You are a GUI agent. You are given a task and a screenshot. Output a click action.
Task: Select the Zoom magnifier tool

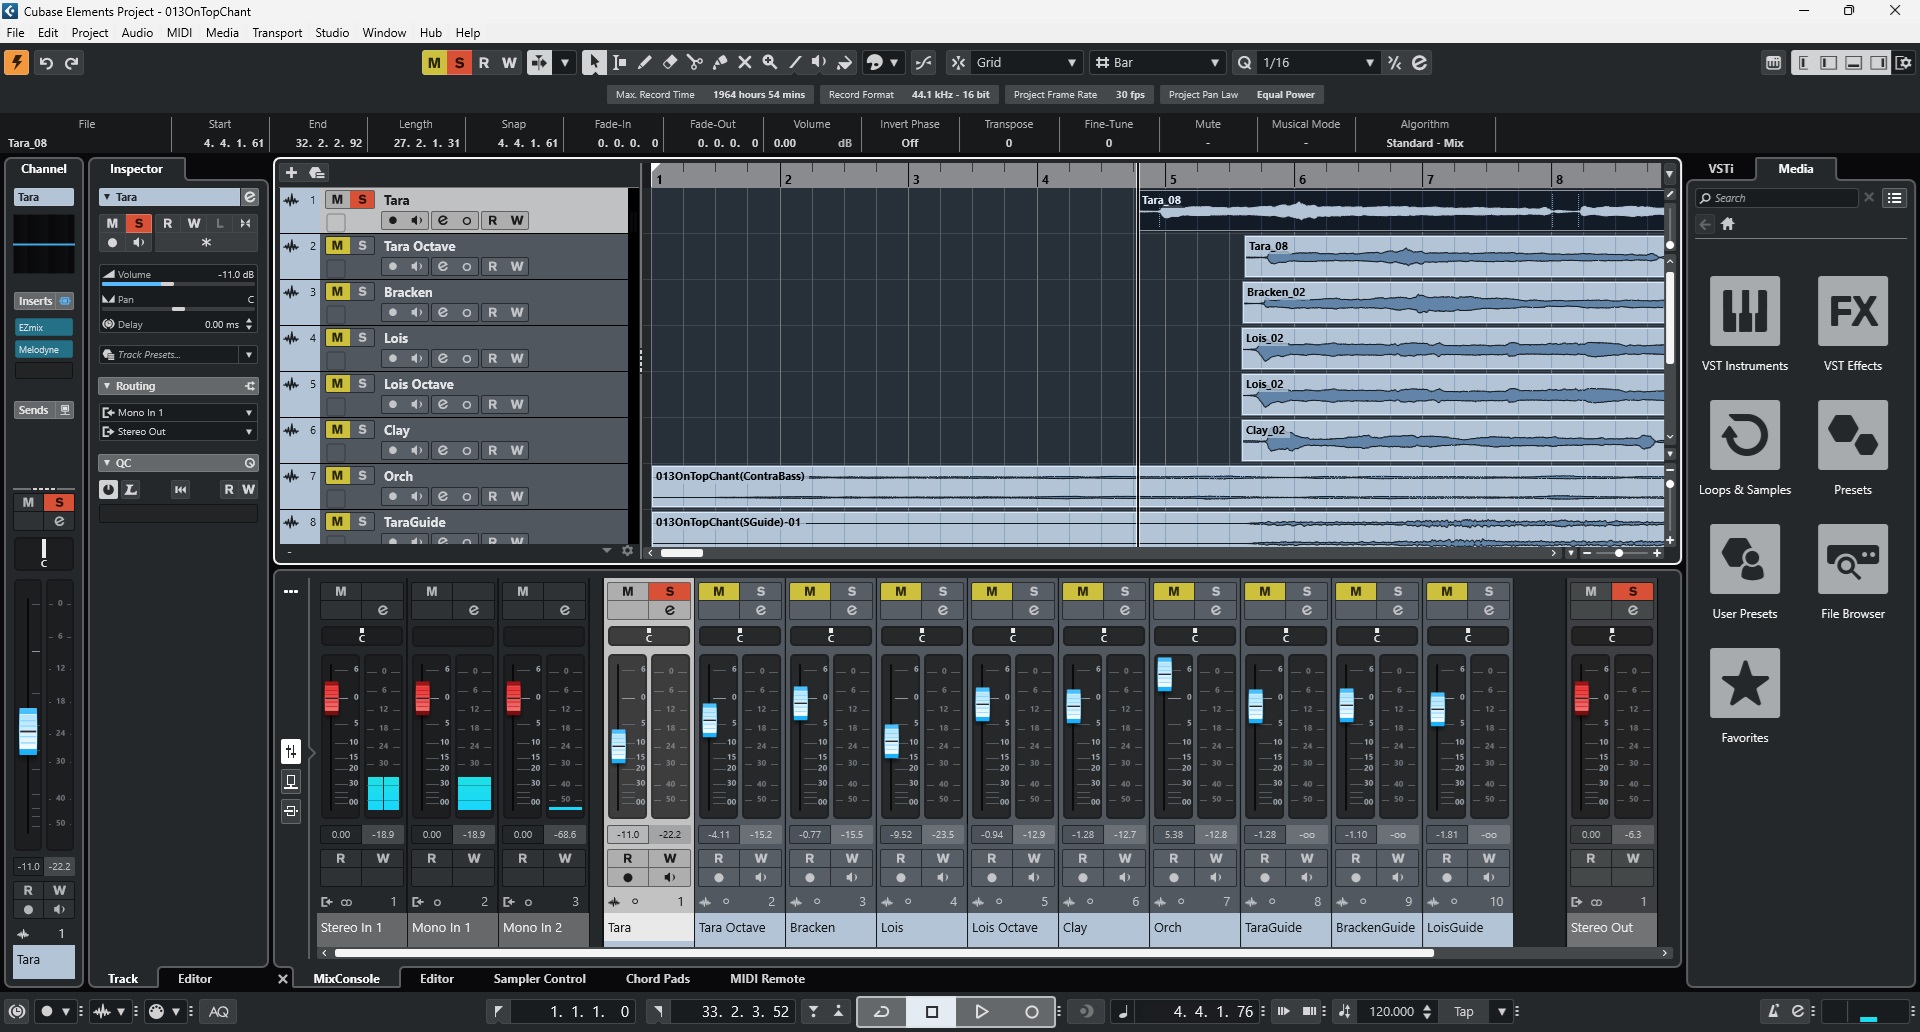pos(770,63)
